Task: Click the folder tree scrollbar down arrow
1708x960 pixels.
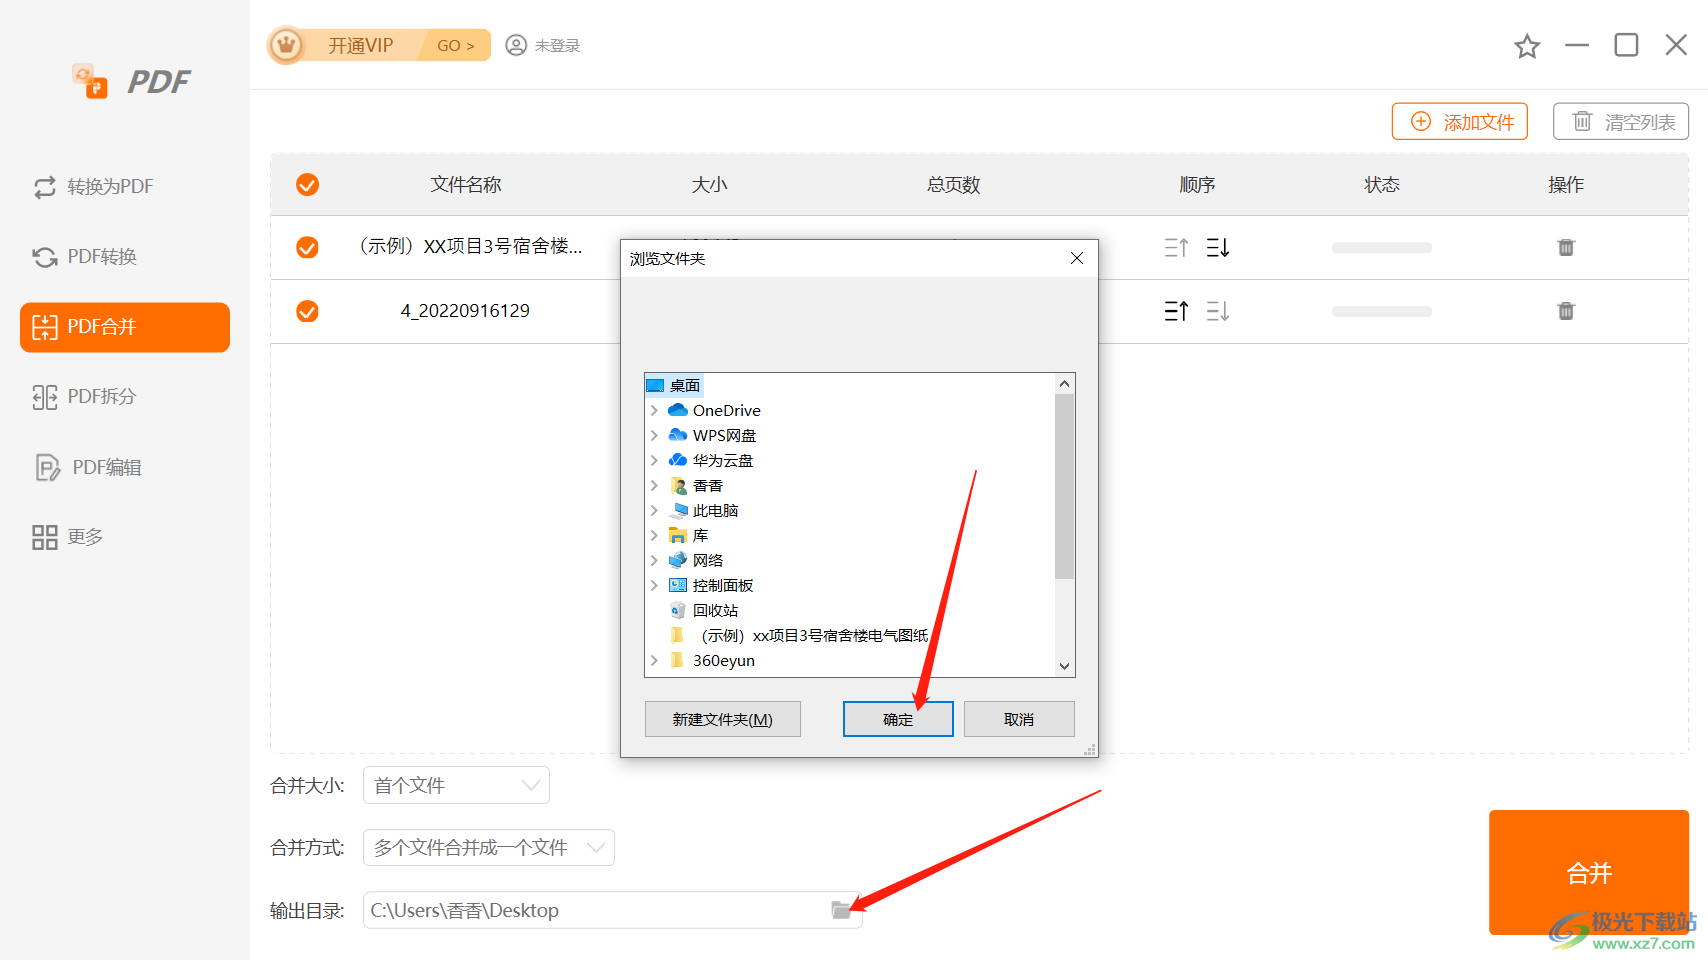Action: click(x=1065, y=666)
